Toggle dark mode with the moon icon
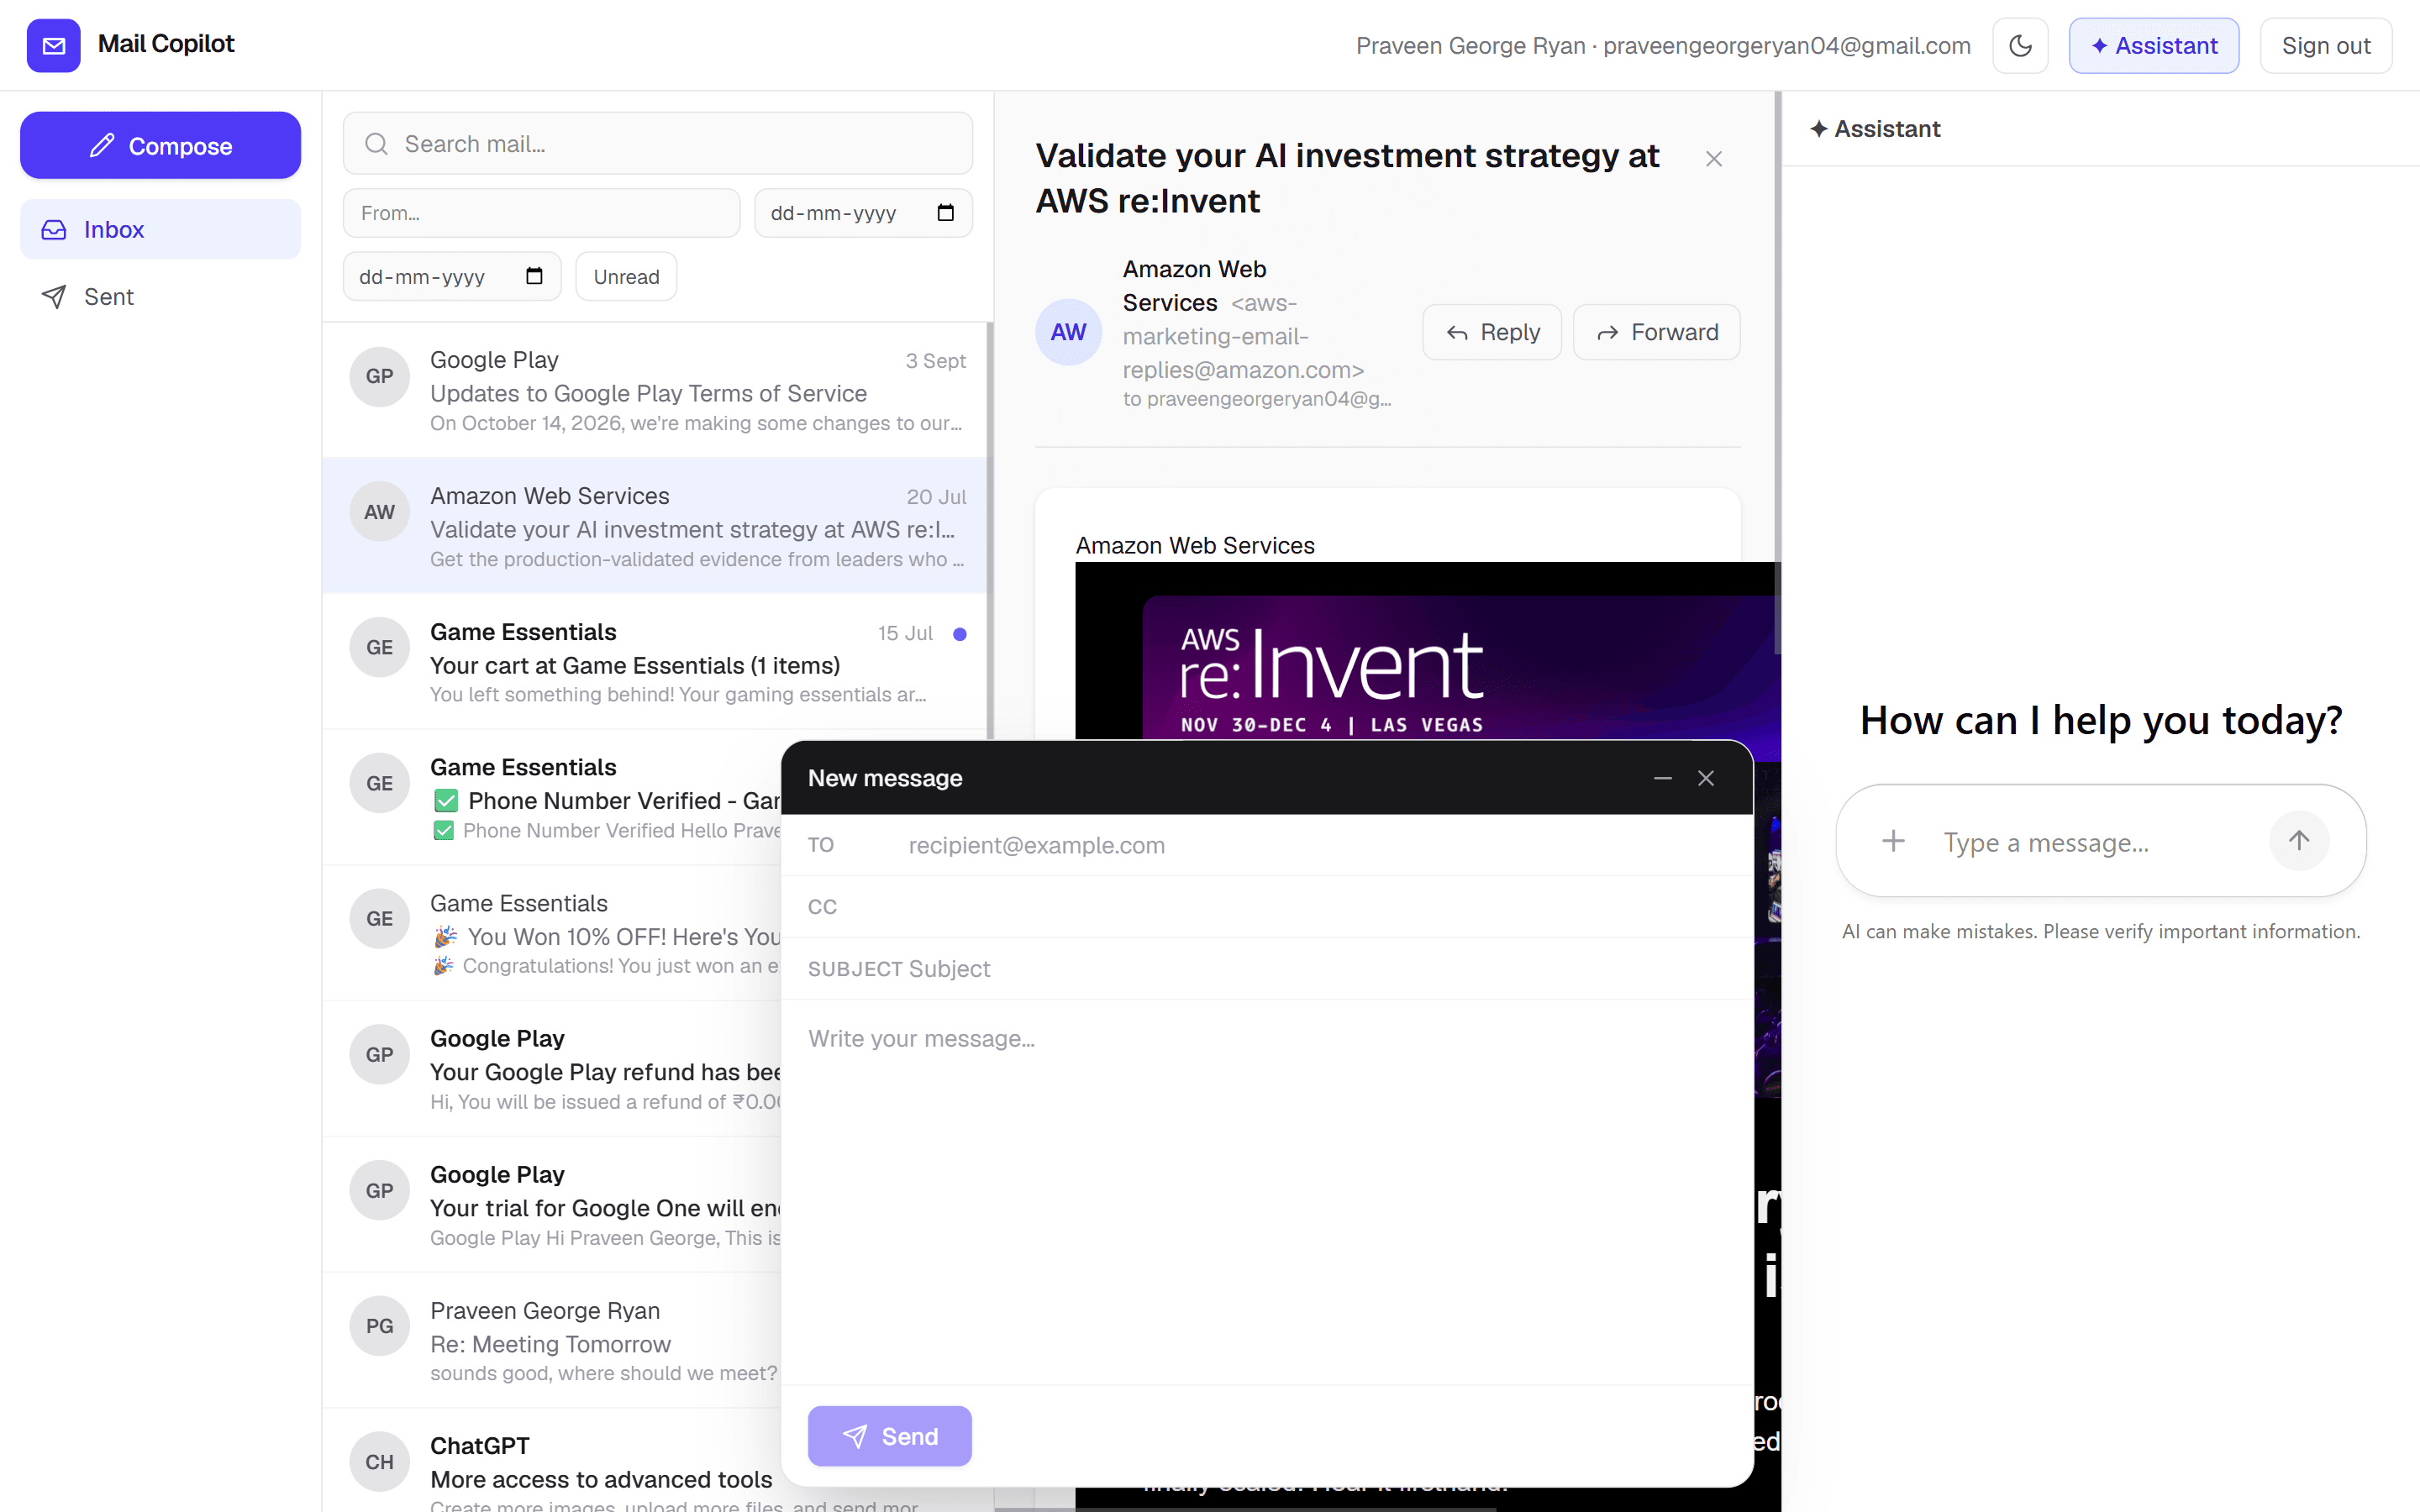Viewport: 2420px width, 1512px height. pos(2020,45)
